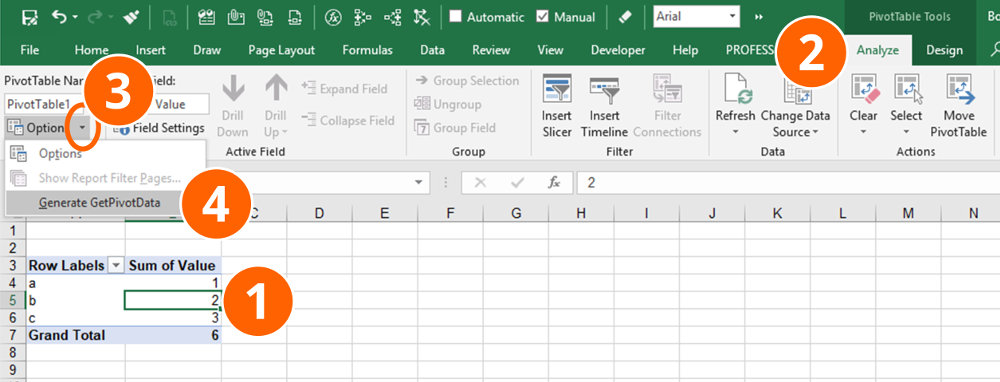Expand the Refresh dropdown arrow
This screenshot has width=1000, height=382.
[735, 133]
